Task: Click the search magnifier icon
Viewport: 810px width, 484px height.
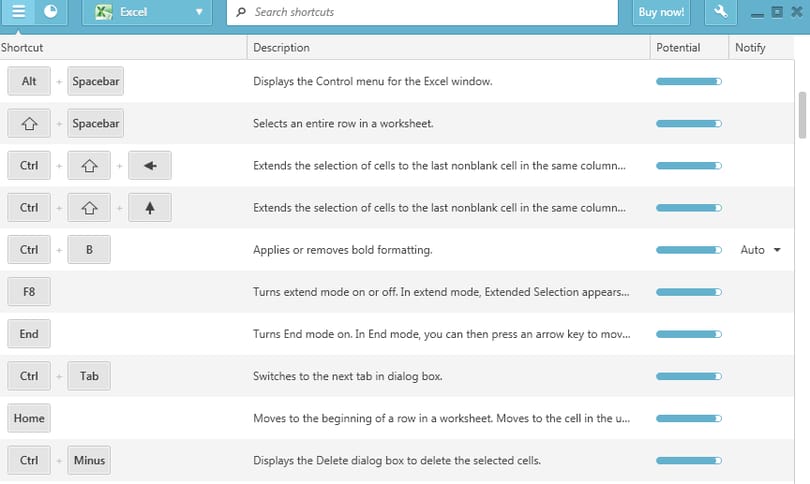Action: coord(241,12)
